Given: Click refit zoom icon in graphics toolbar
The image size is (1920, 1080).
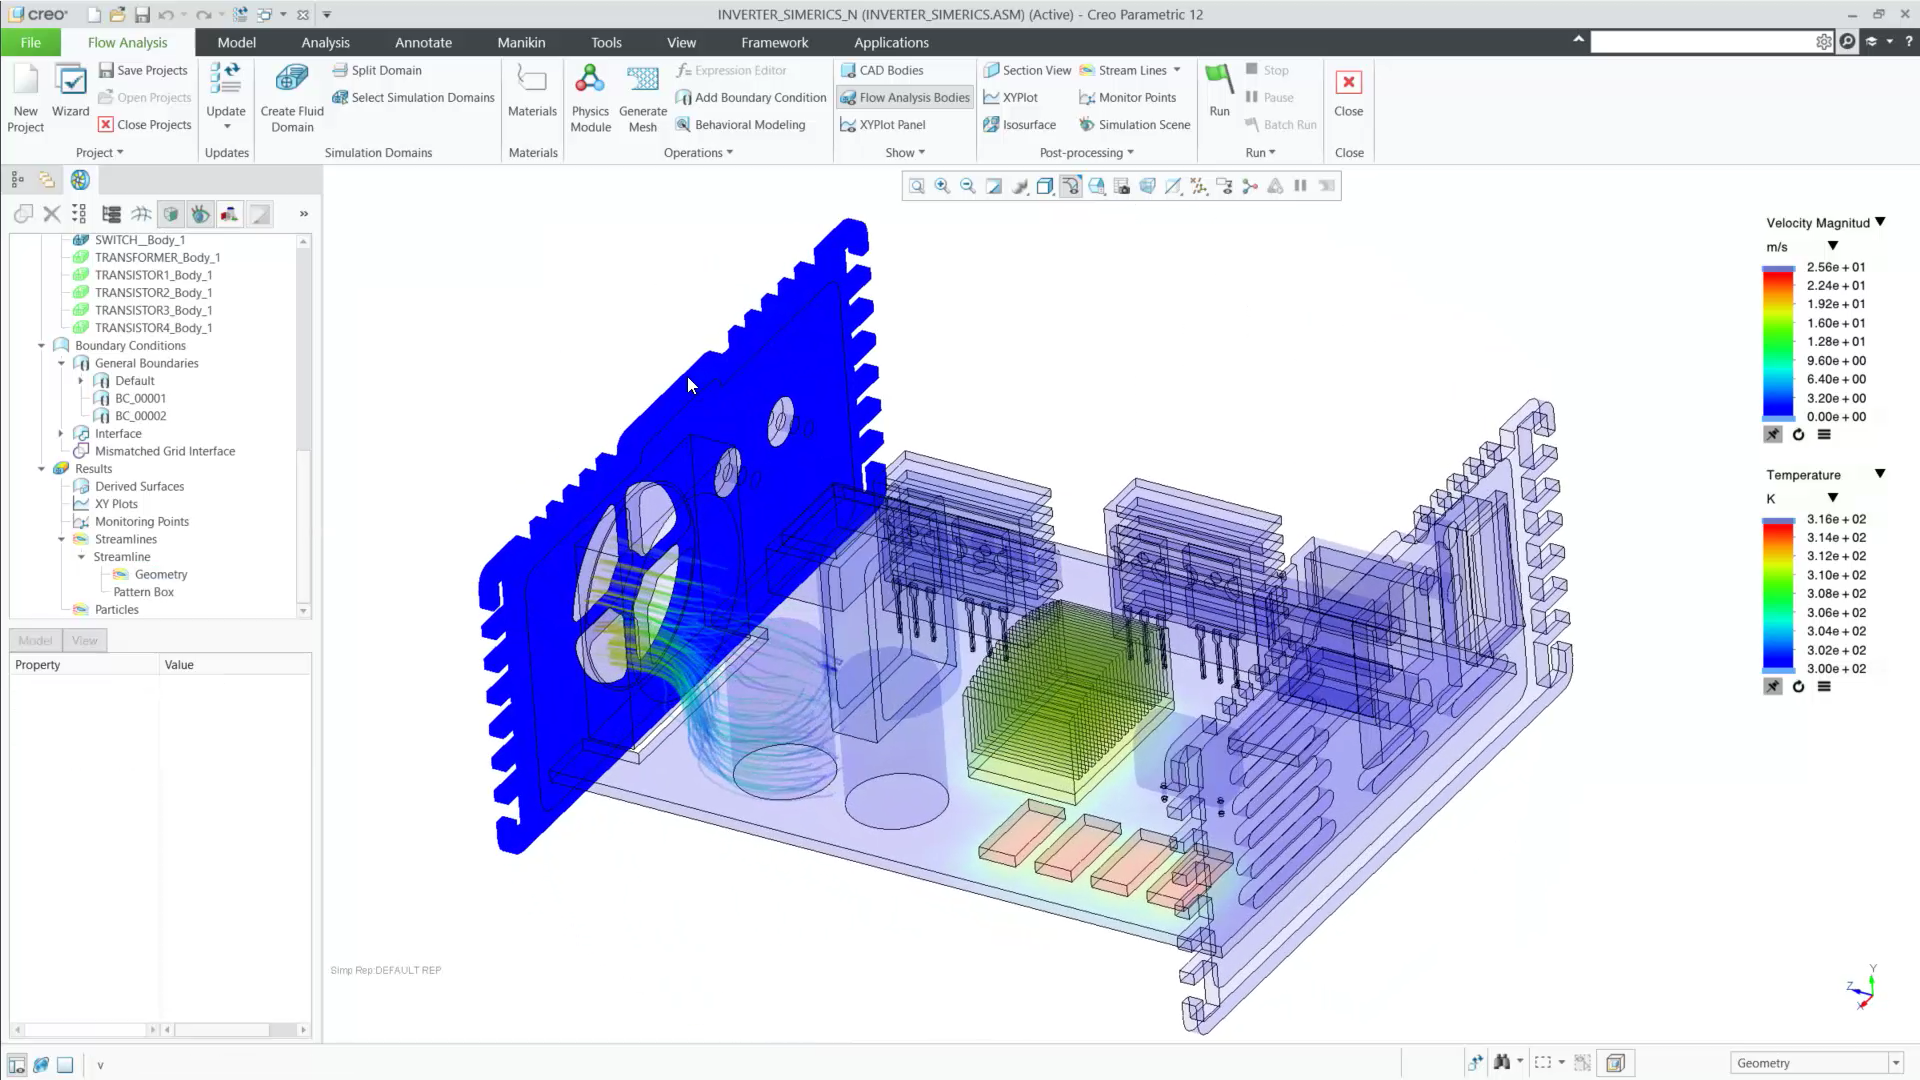Looking at the screenshot, I should tap(916, 186).
